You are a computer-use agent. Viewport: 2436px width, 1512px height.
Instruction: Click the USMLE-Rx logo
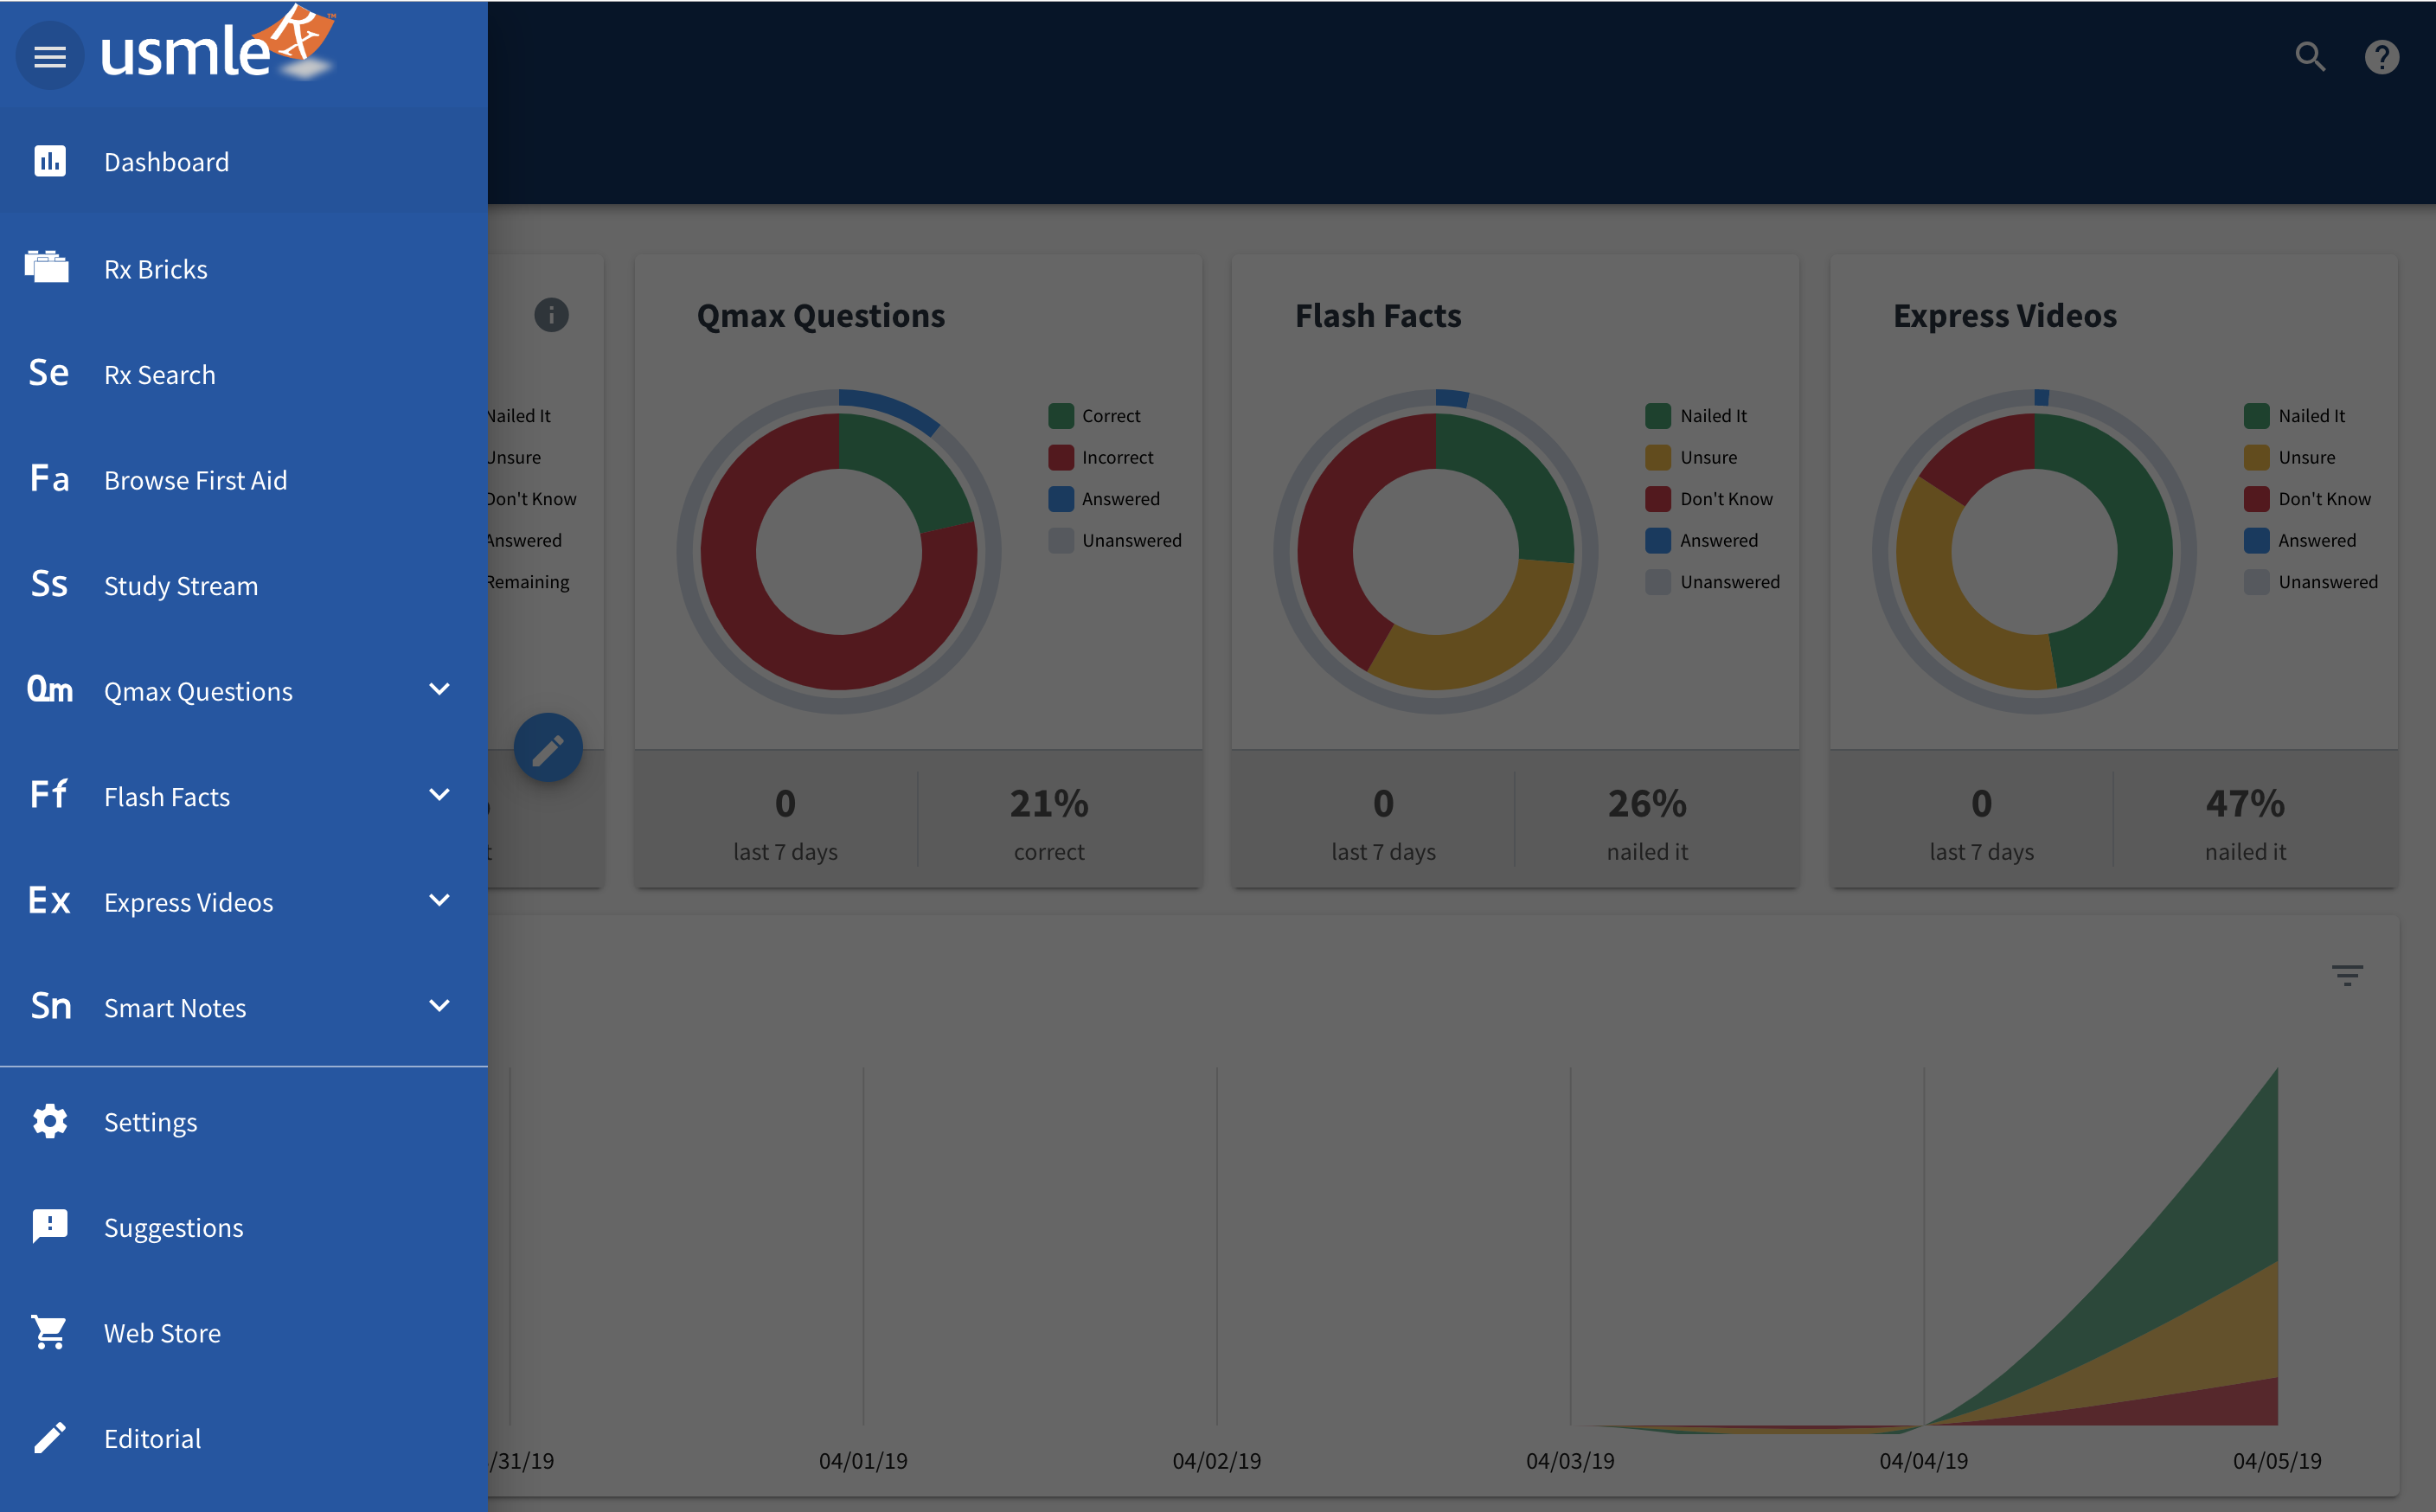[218, 44]
